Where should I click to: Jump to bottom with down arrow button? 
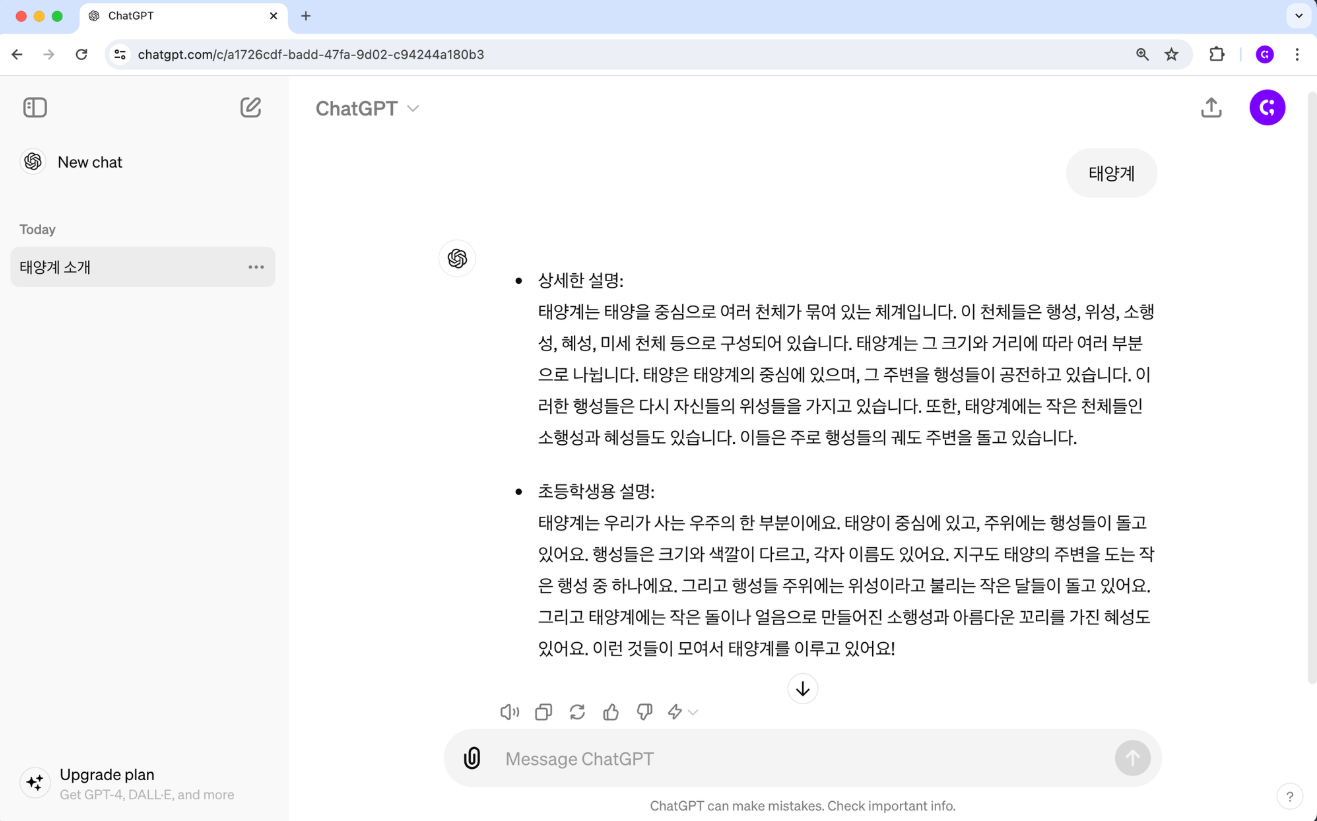(802, 689)
